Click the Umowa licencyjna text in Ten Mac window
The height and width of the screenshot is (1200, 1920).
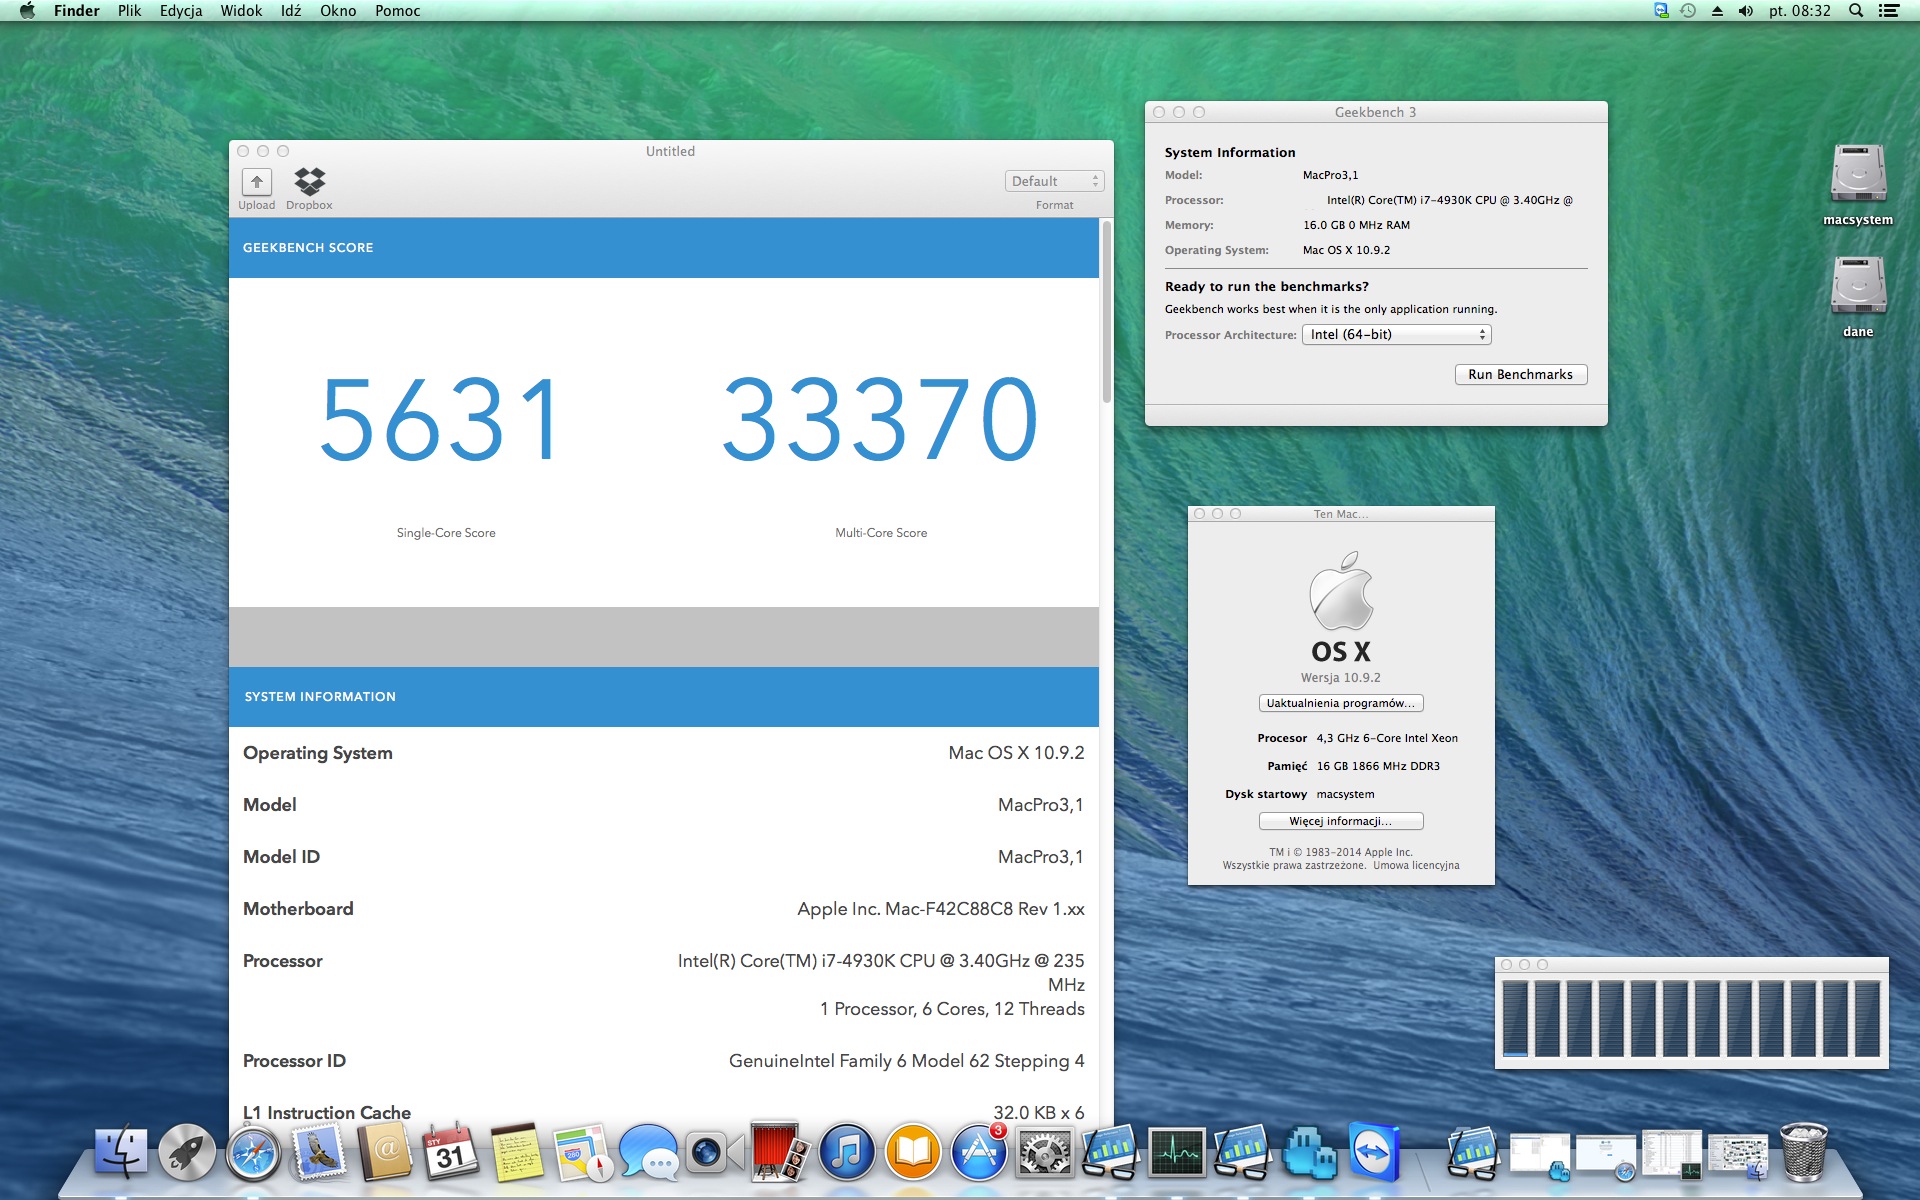(x=1416, y=866)
